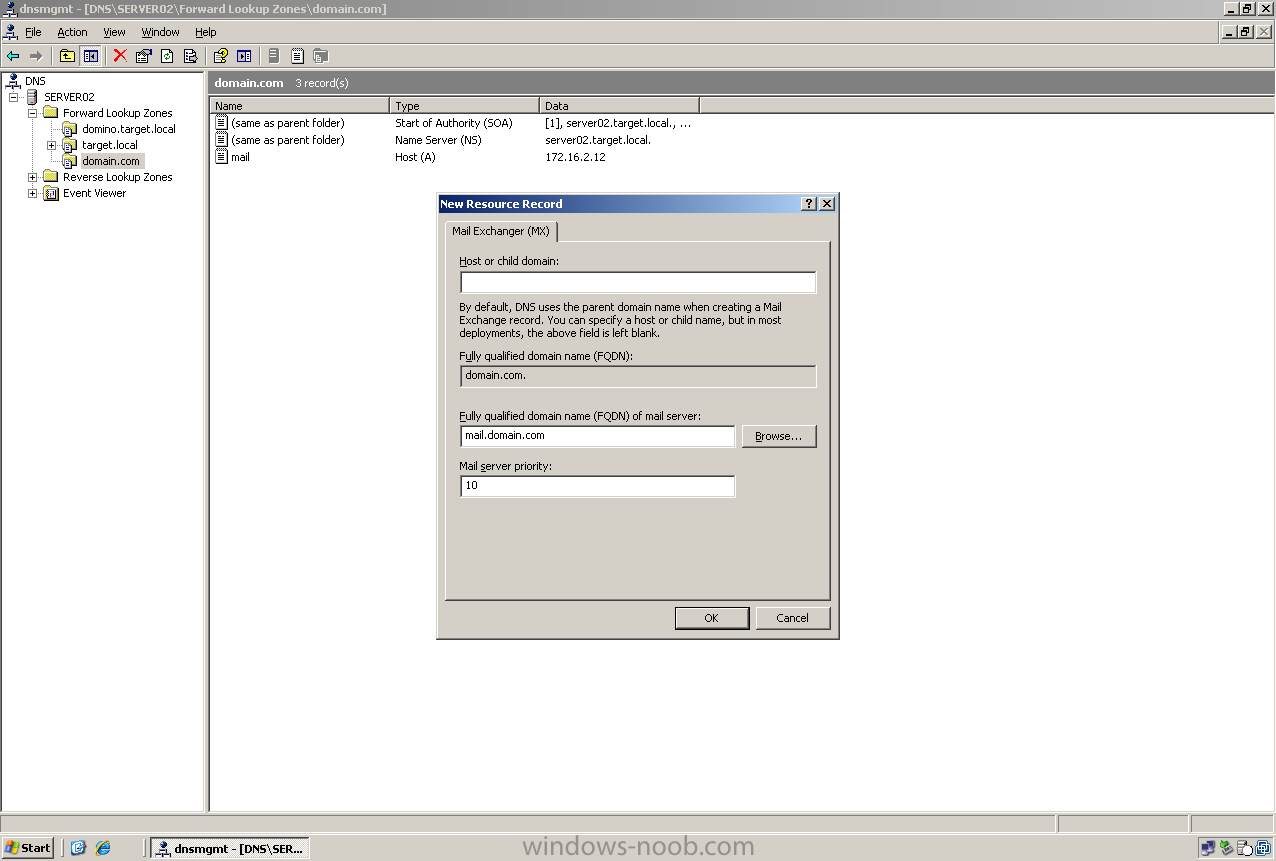Click the Event Viewer icon in tree
The width and height of the screenshot is (1276, 861).
(51, 193)
